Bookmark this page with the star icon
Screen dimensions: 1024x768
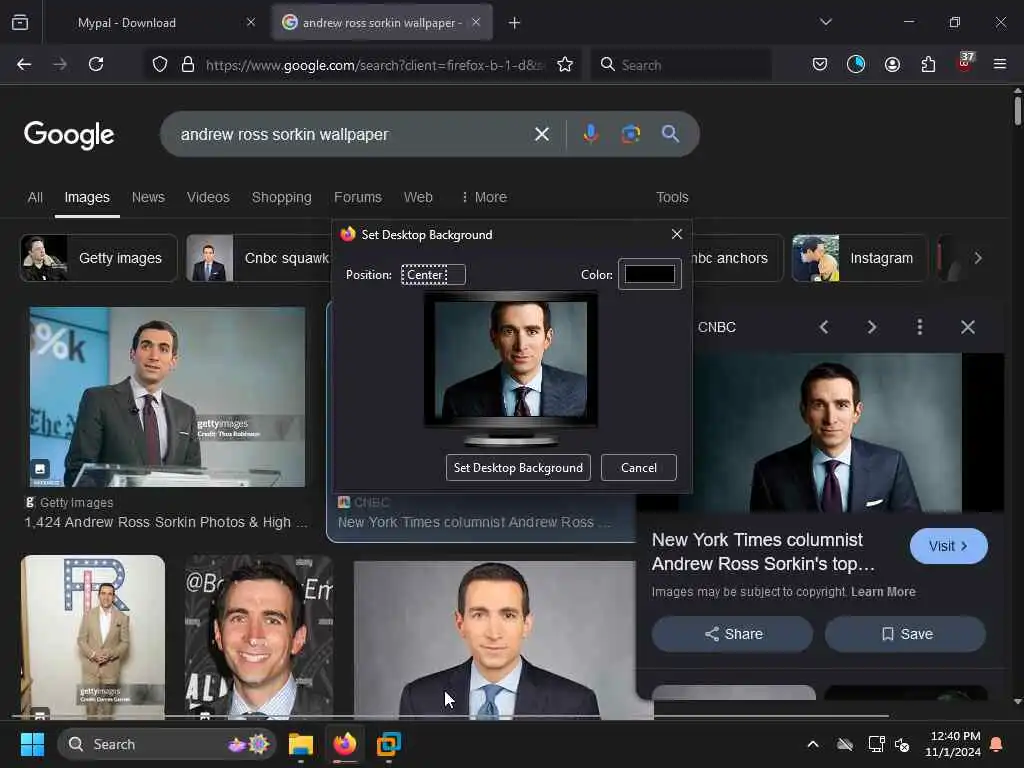565,64
